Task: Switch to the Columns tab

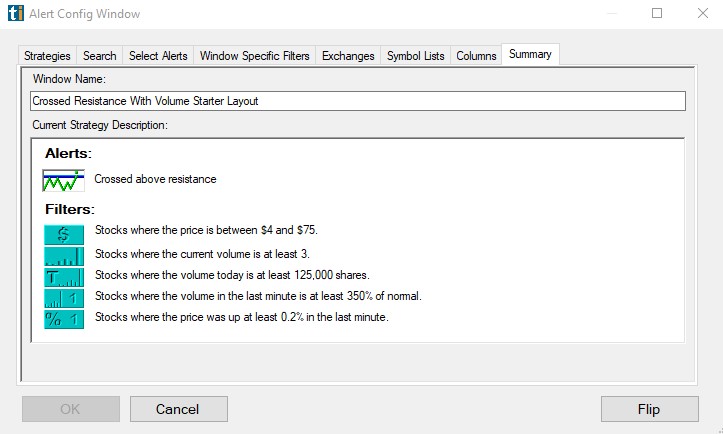Action: pyautogui.click(x=476, y=56)
